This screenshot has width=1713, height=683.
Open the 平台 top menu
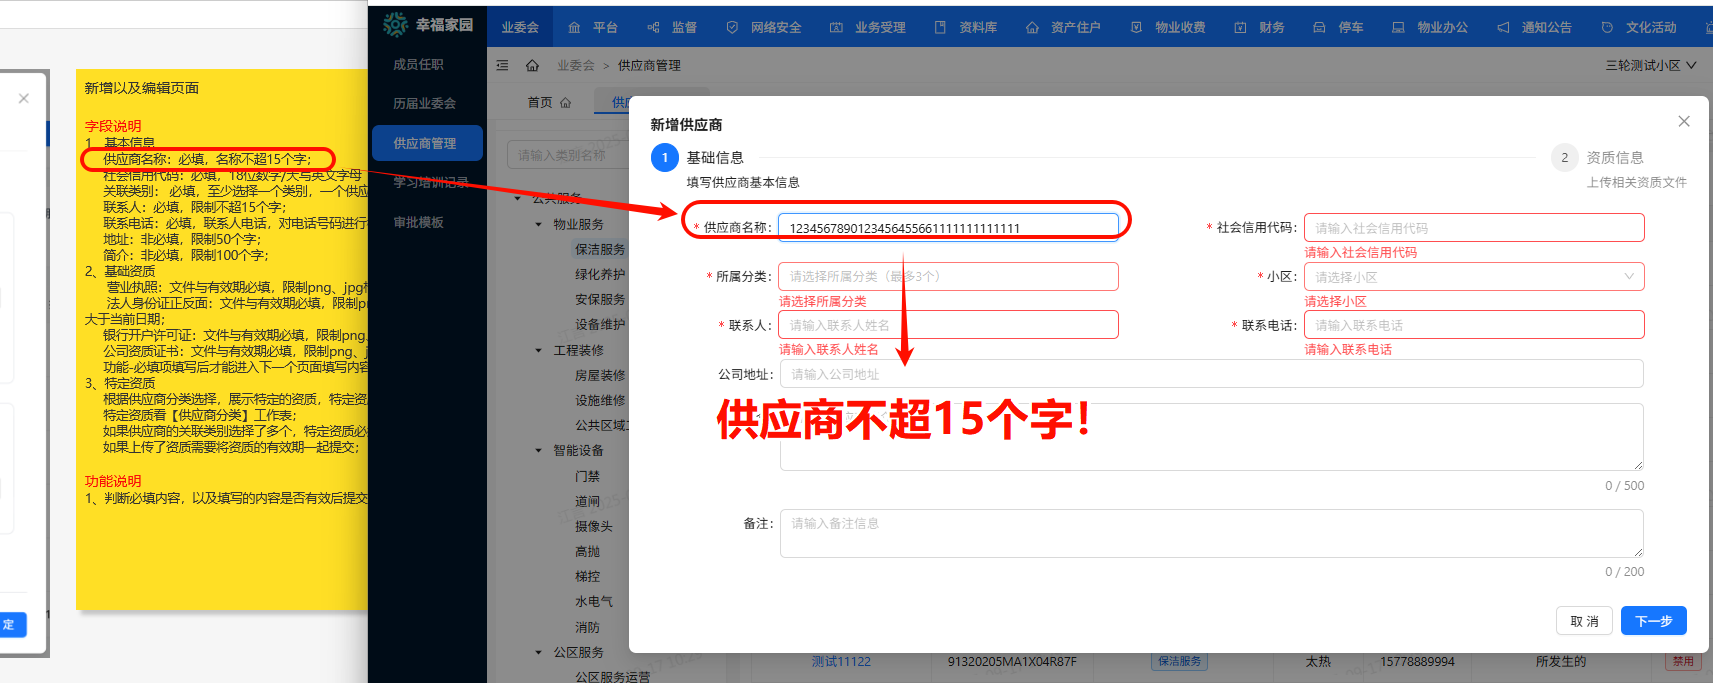pyautogui.click(x=593, y=27)
